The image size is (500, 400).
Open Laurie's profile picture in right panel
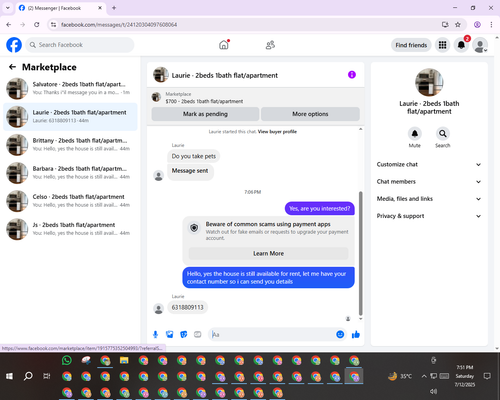click(x=429, y=82)
